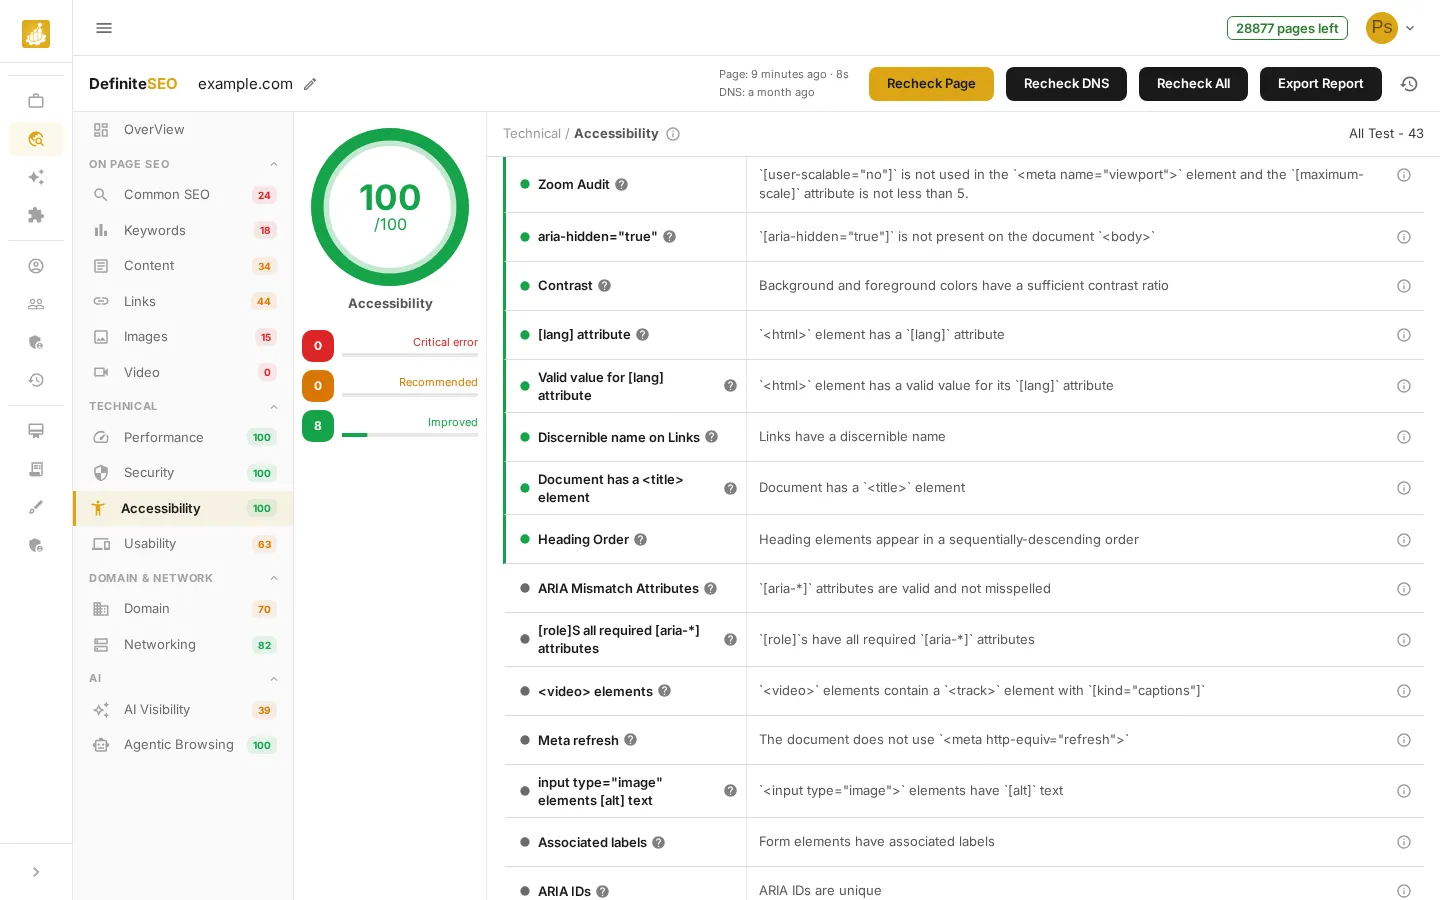This screenshot has width=1440, height=900.
Task: Click the info icon beside the Accessibility breadcrumb
Action: click(673, 134)
